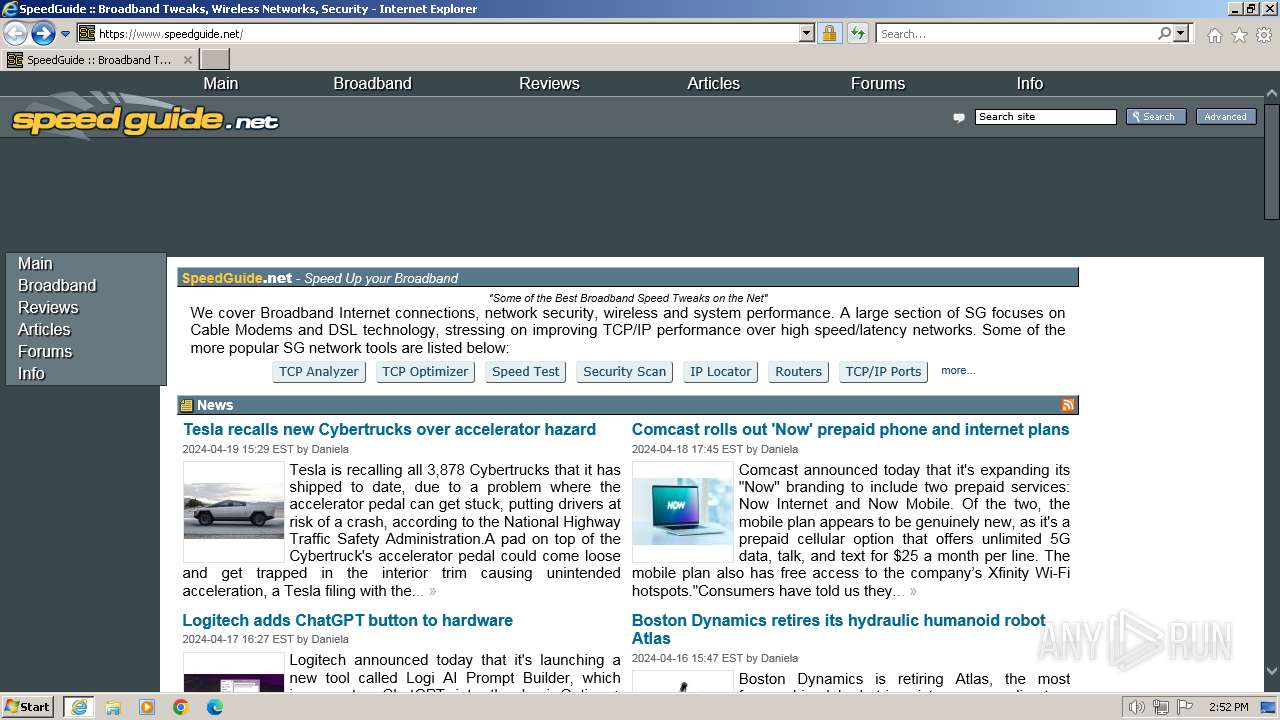Open the Main top navigation menu
Screen dimensions: 1280x720
coord(221,84)
